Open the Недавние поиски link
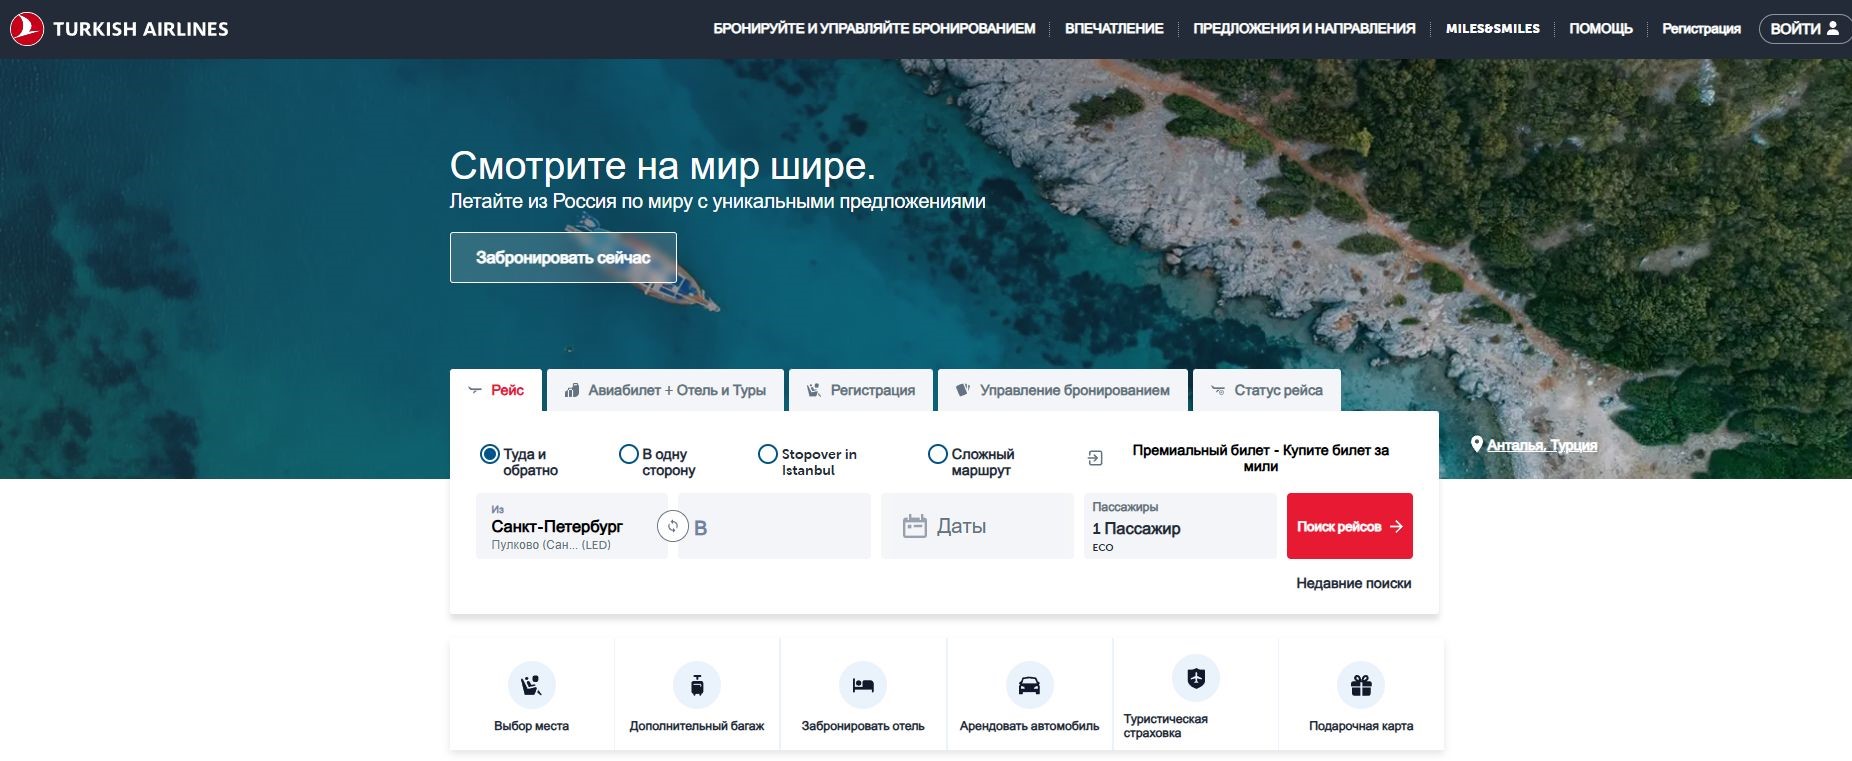 click(x=1354, y=583)
